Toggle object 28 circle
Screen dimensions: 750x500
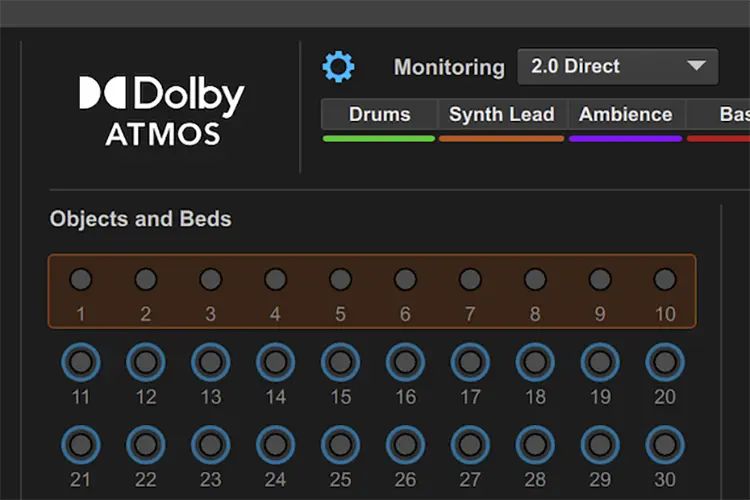click(535, 445)
